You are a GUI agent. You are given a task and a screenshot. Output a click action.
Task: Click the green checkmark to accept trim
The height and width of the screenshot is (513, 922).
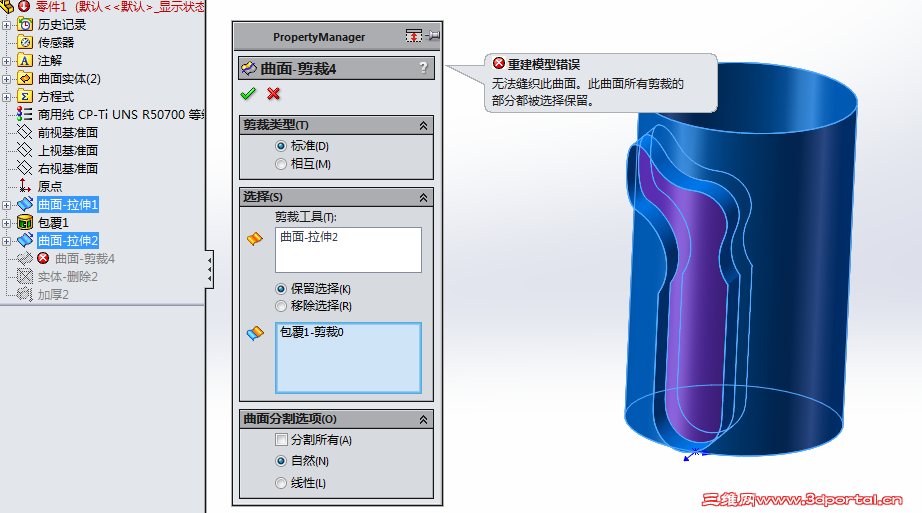248,94
